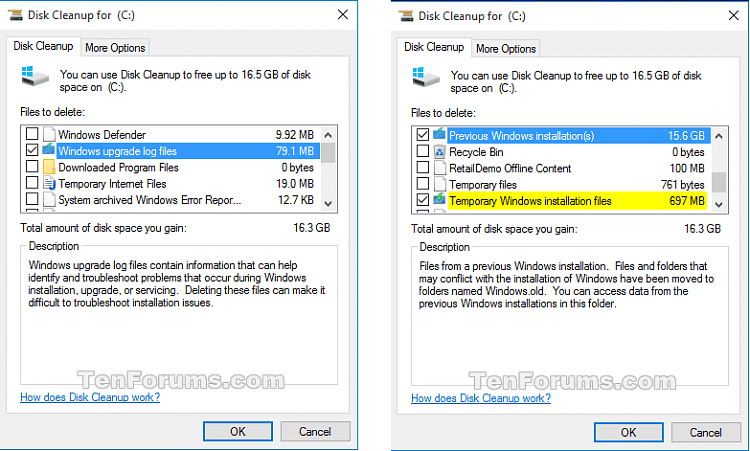750x451 pixels.
Task: Select the Temporary files row text
Action: pos(483,185)
